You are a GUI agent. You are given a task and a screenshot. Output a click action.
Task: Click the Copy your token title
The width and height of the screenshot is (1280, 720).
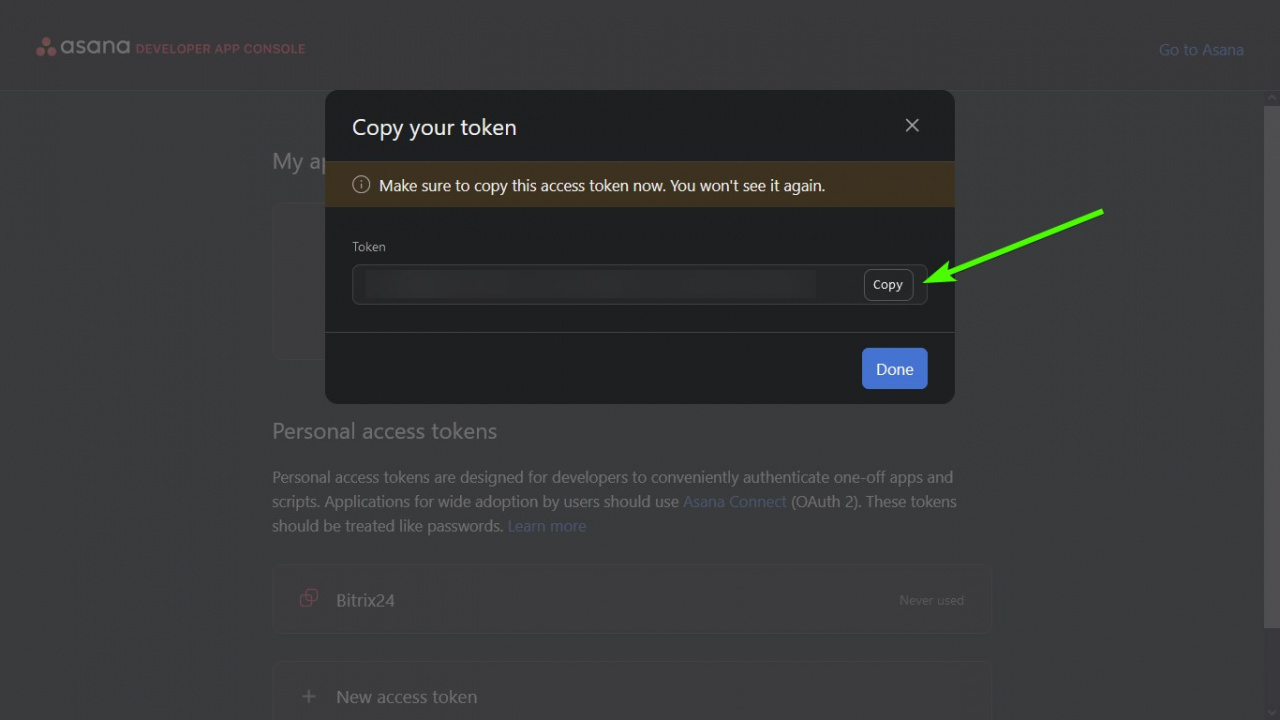pos(434,128)
